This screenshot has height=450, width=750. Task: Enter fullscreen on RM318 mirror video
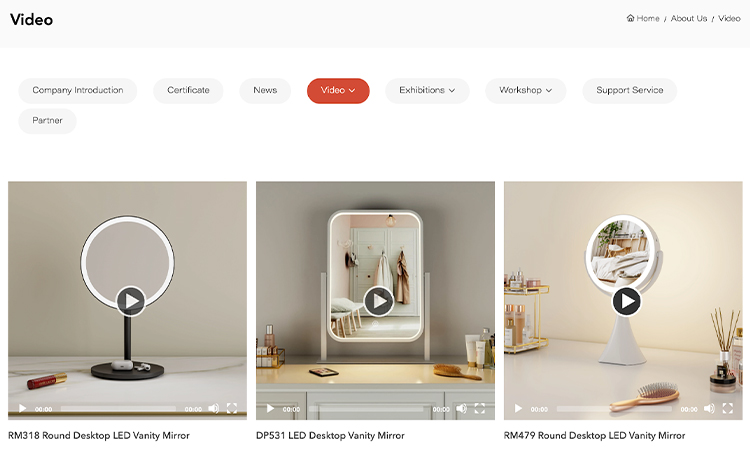coord(232,408)
